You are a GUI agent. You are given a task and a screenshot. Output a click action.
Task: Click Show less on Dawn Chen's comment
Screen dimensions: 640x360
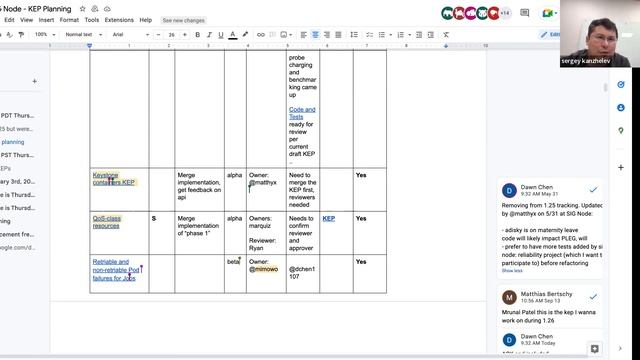pos(512,271)
